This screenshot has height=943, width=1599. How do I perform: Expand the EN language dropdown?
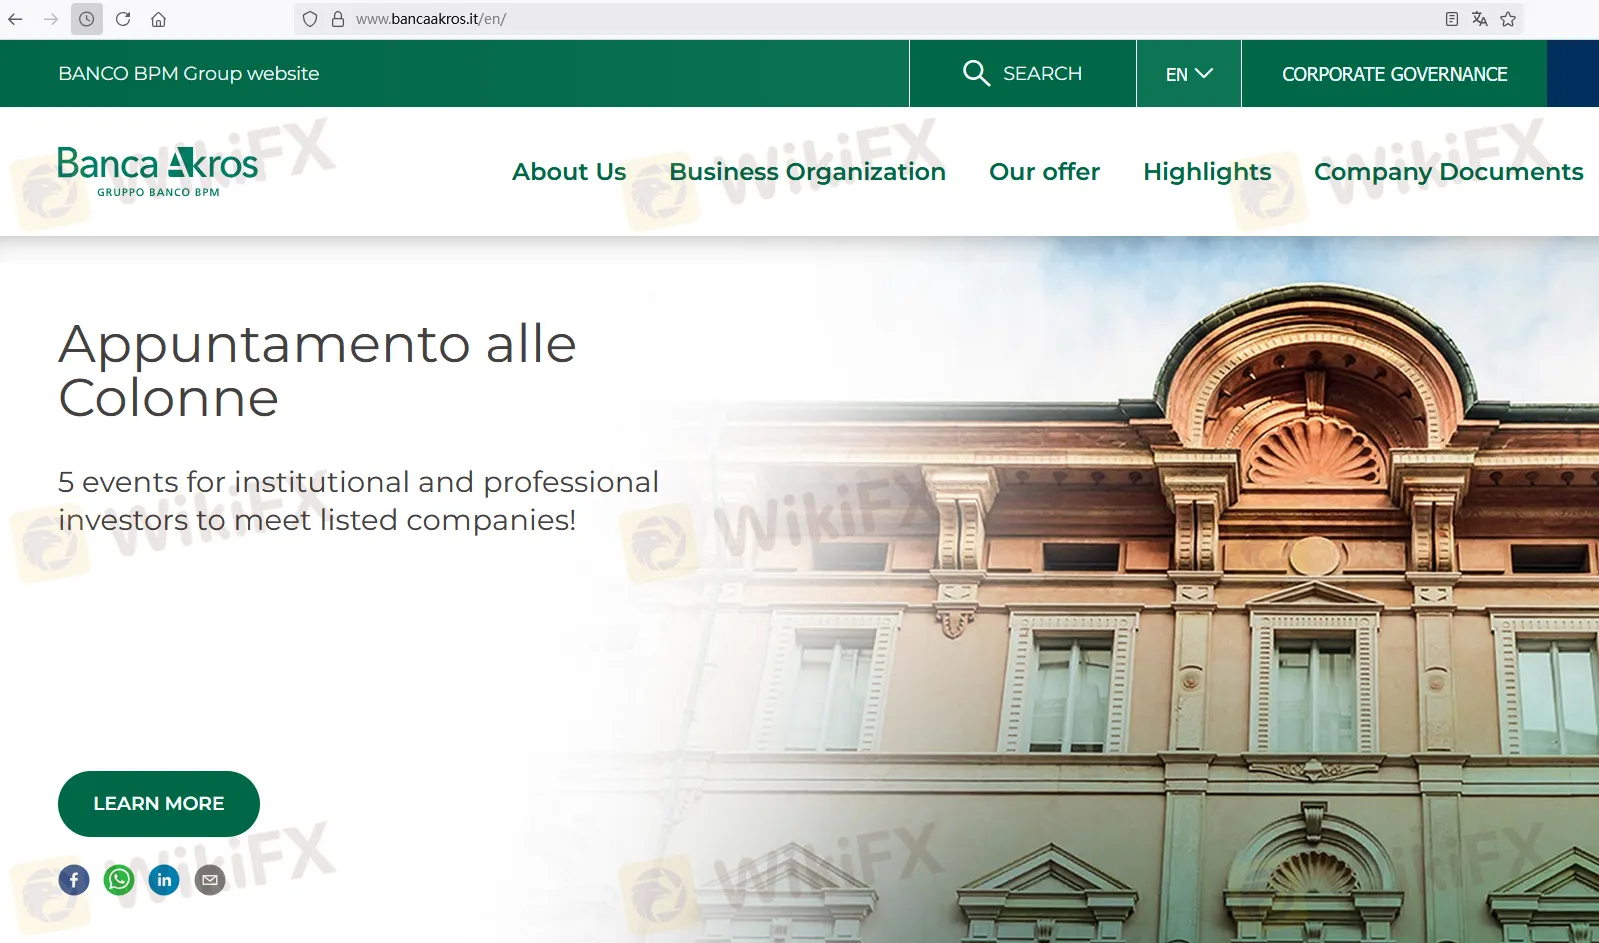1189,74
